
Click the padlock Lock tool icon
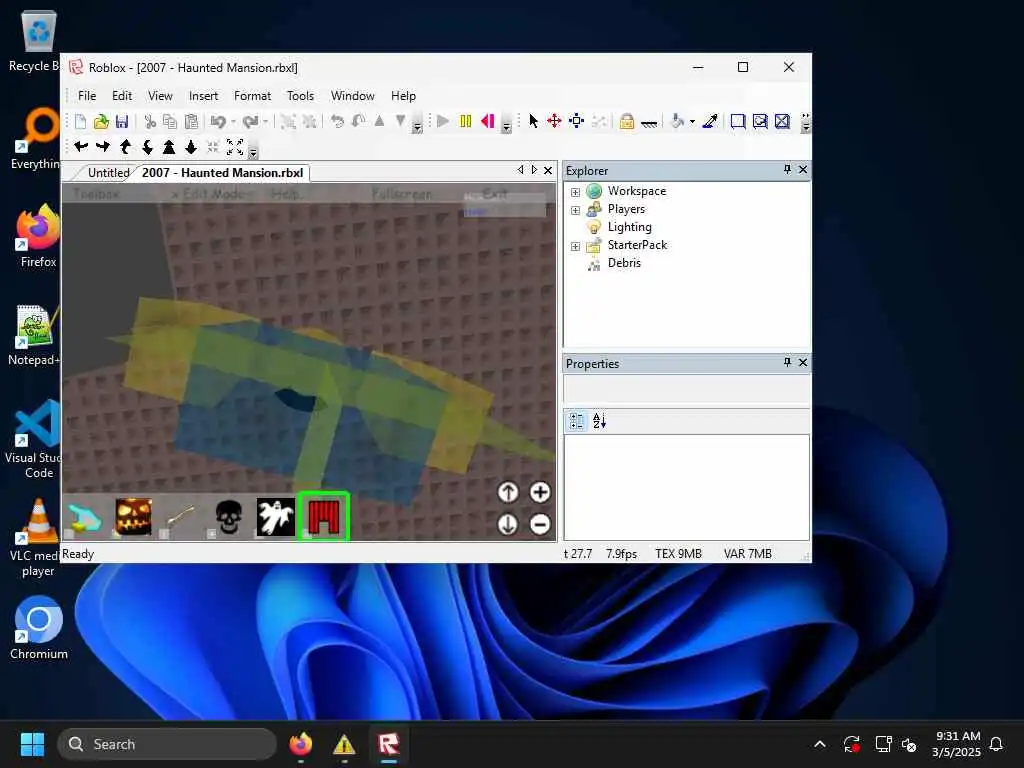tap(627, 121)
